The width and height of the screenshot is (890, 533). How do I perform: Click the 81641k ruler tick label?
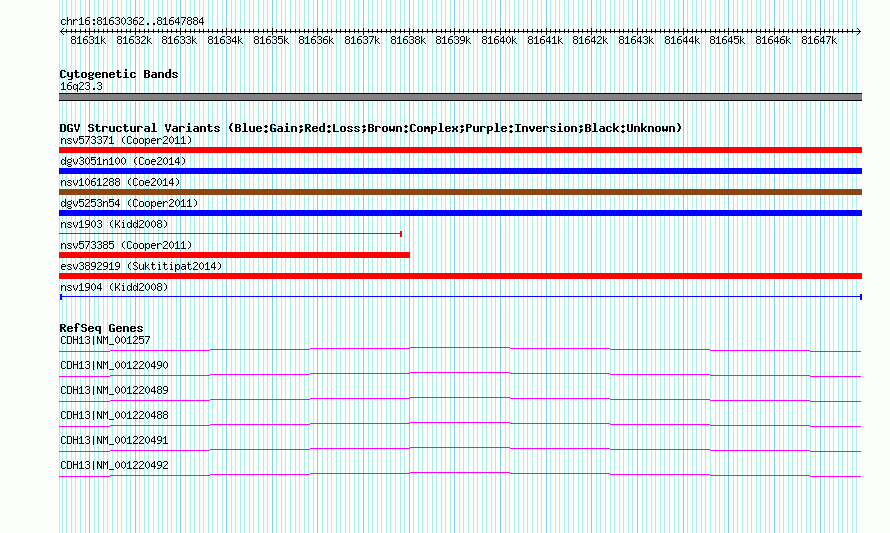point(545,40)
